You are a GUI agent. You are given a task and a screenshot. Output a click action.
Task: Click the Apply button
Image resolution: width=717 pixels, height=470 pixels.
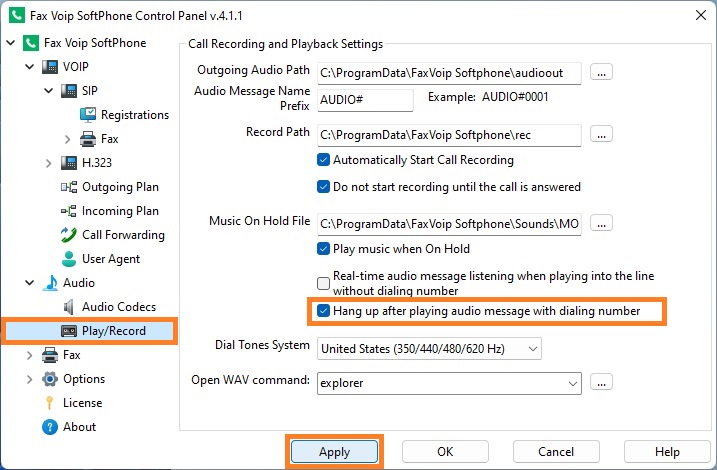334,452
